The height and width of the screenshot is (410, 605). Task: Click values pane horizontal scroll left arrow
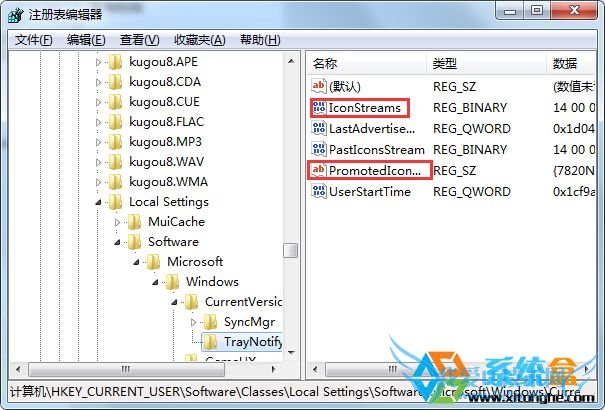pyautogui.click(x=315, y=369)
